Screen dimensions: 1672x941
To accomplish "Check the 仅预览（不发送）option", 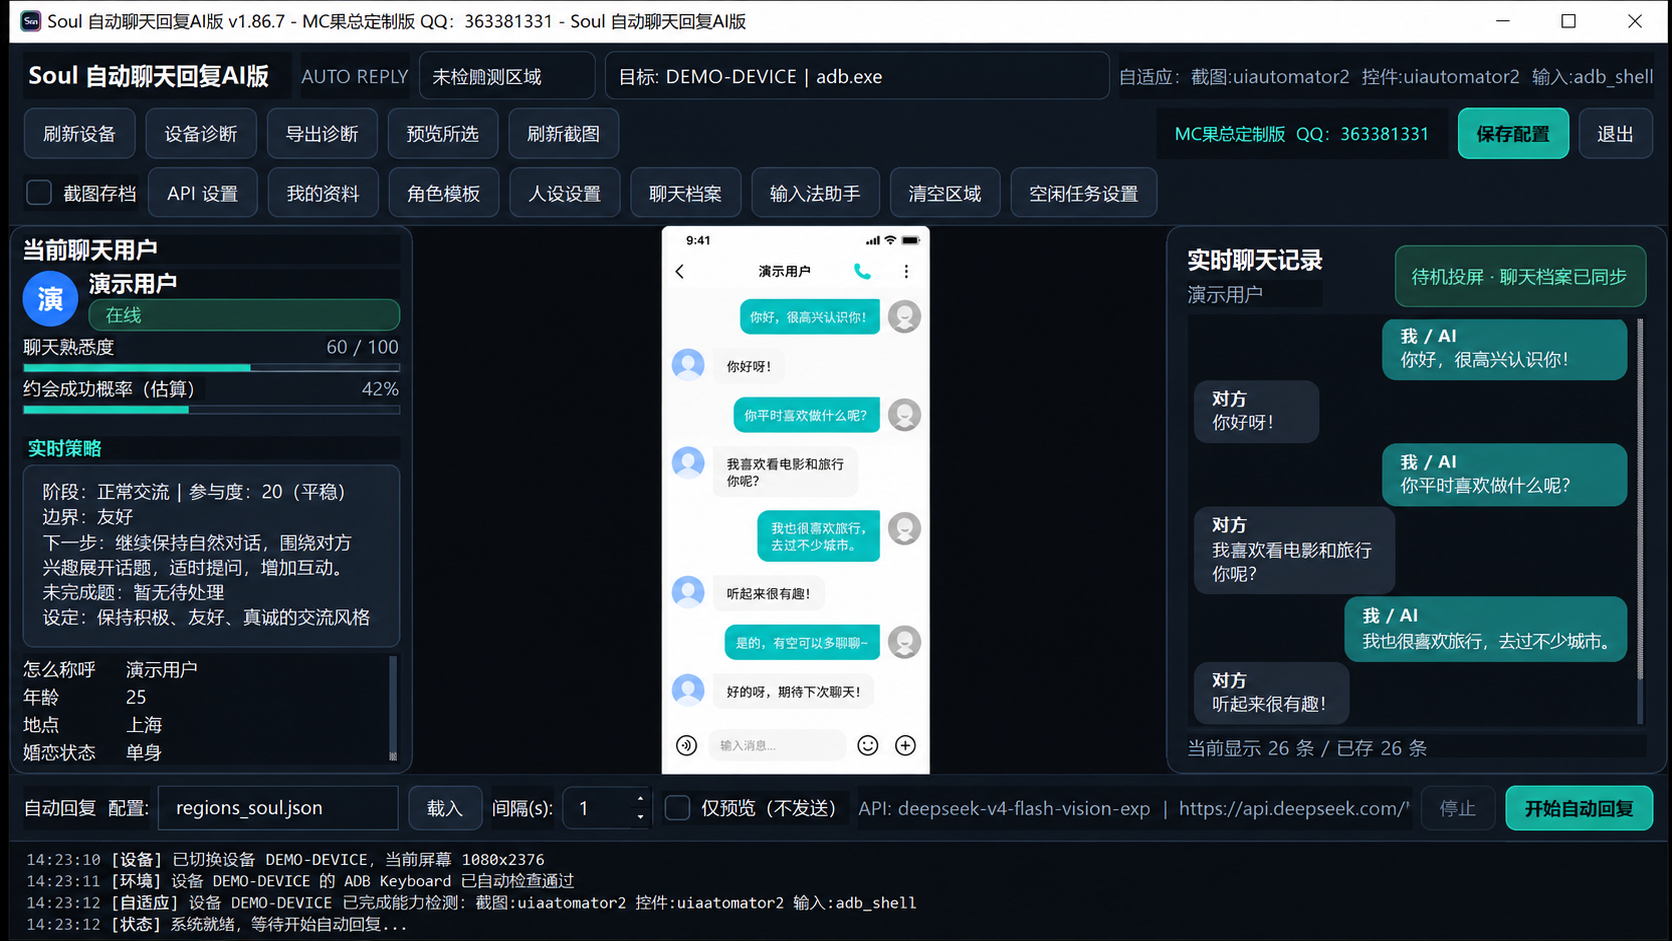I will (677, 808).
